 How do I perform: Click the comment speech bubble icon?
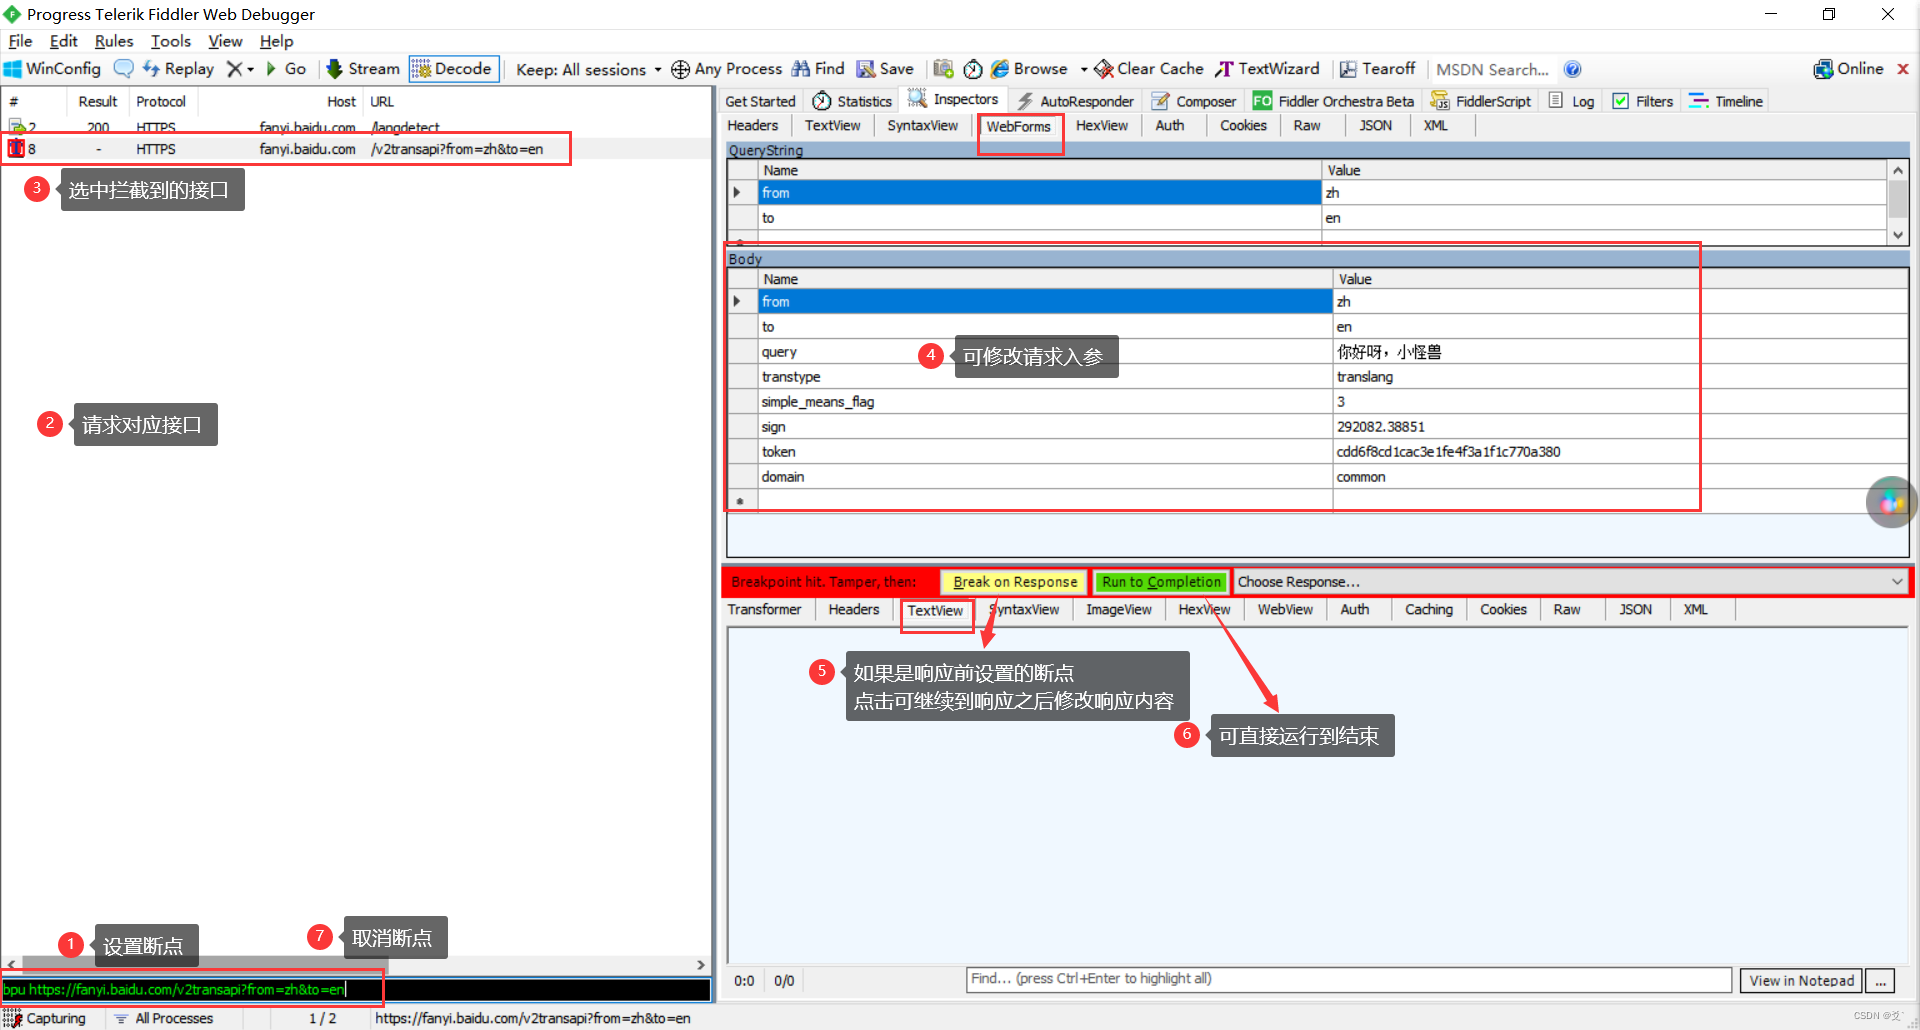123,69
